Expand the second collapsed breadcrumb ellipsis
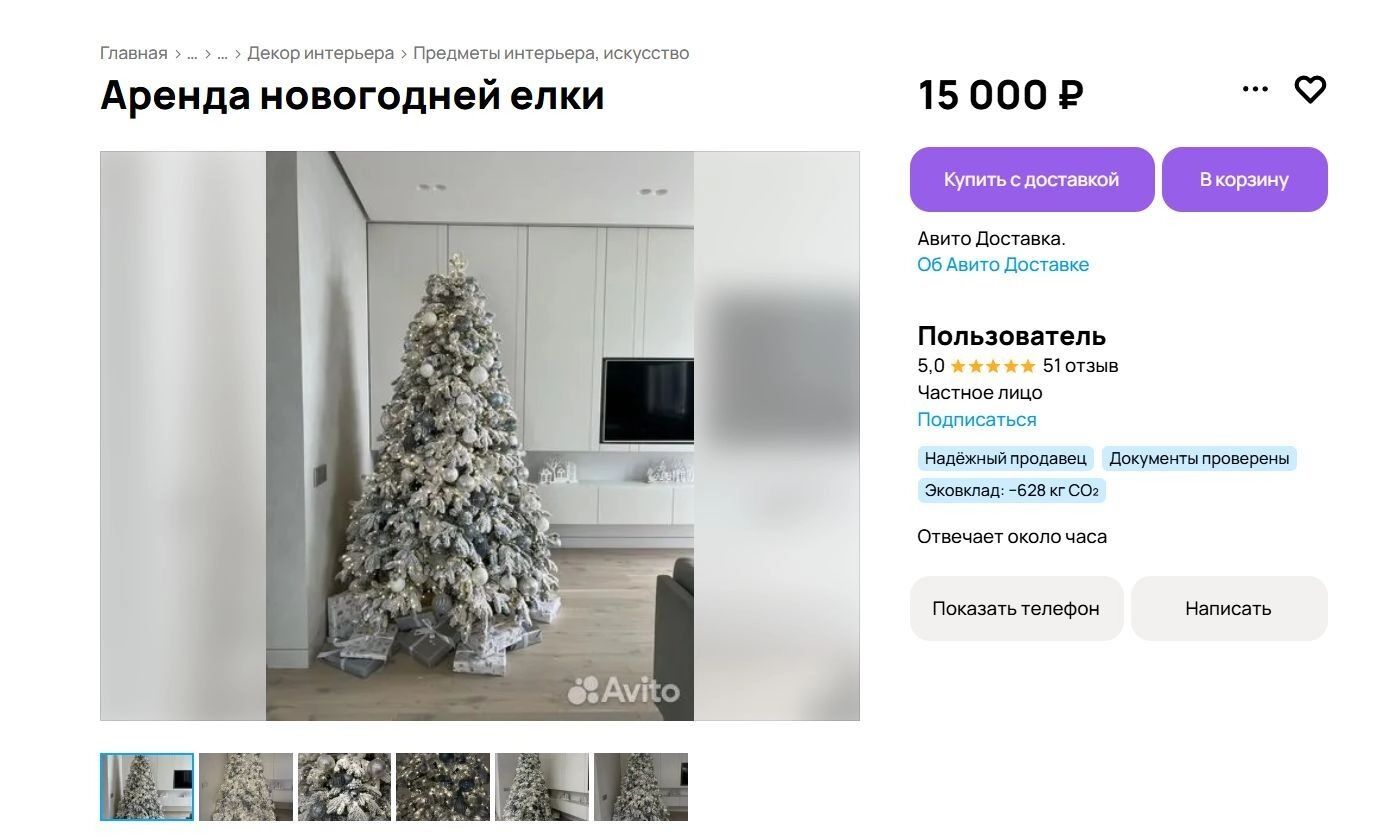The height and width of the screenshot is (840, 1377). click(222, 54)
